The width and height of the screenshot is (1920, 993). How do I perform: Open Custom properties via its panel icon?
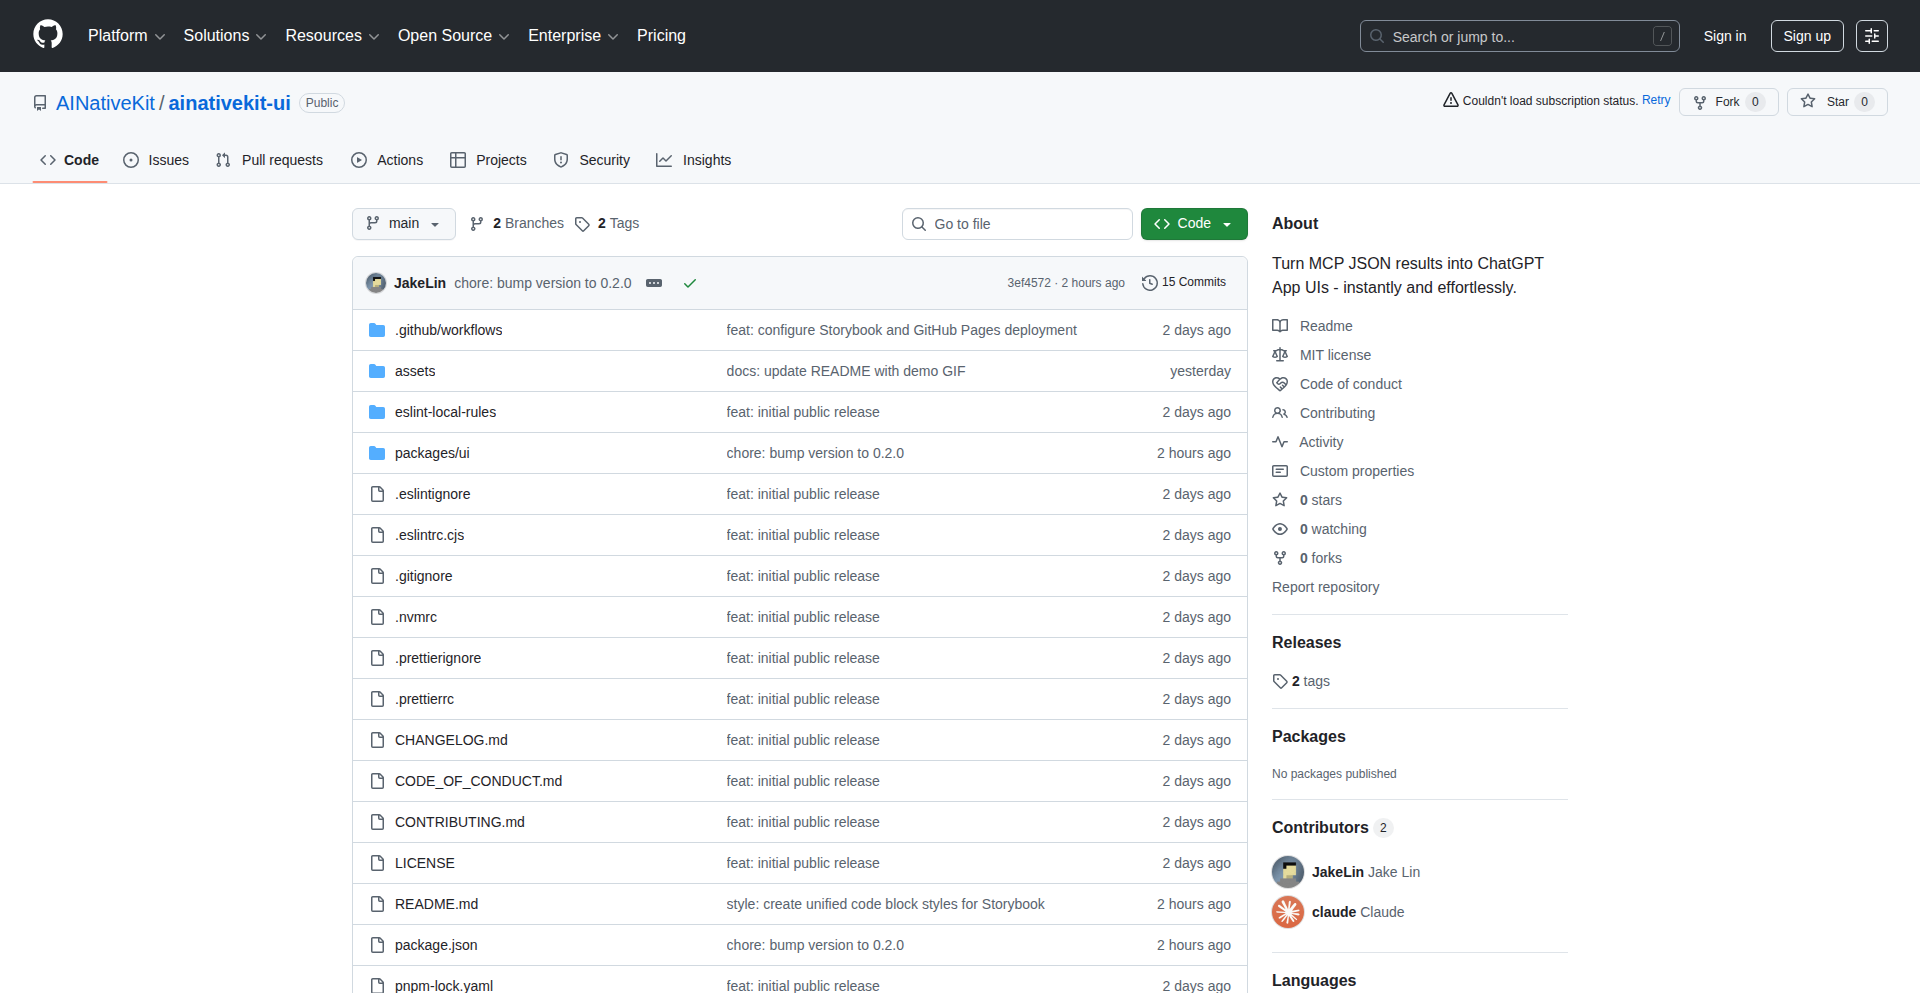pyautogui.click(x=1281, y=471)
